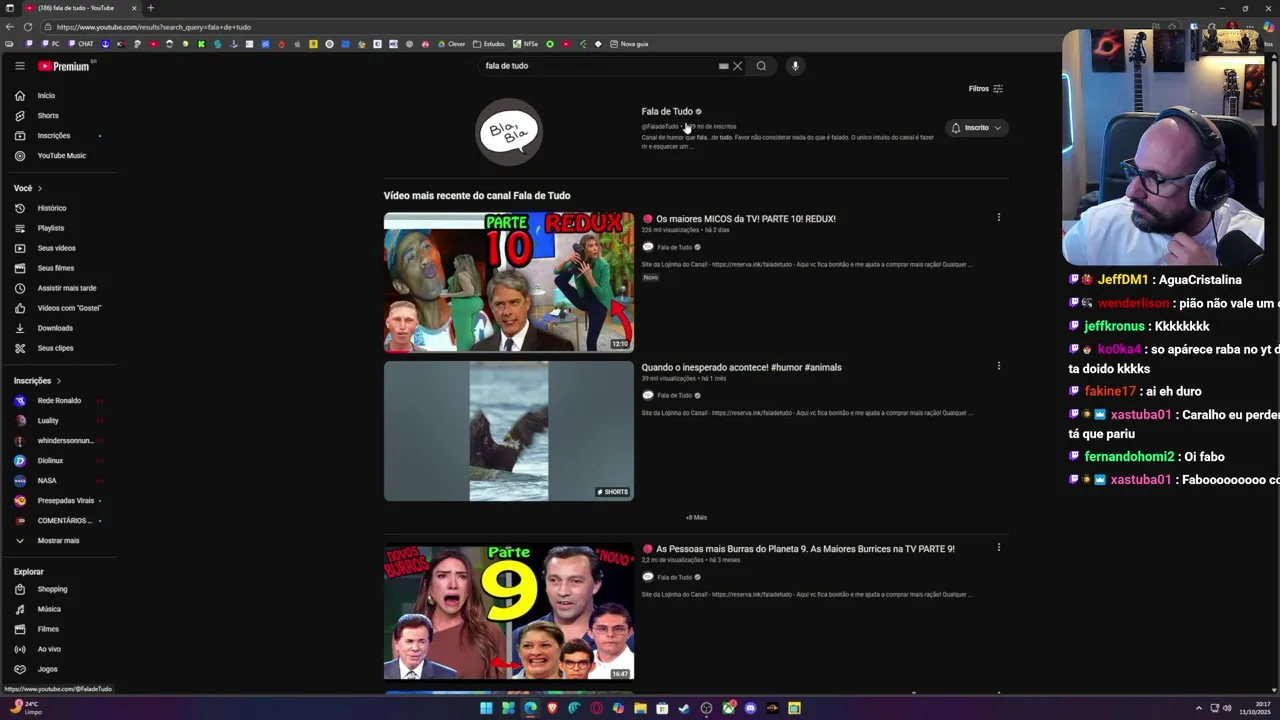The height and width of the screenshot is (720, 1280).
Task: Open the Filtros search filters
Action: (x=985, y=89)
